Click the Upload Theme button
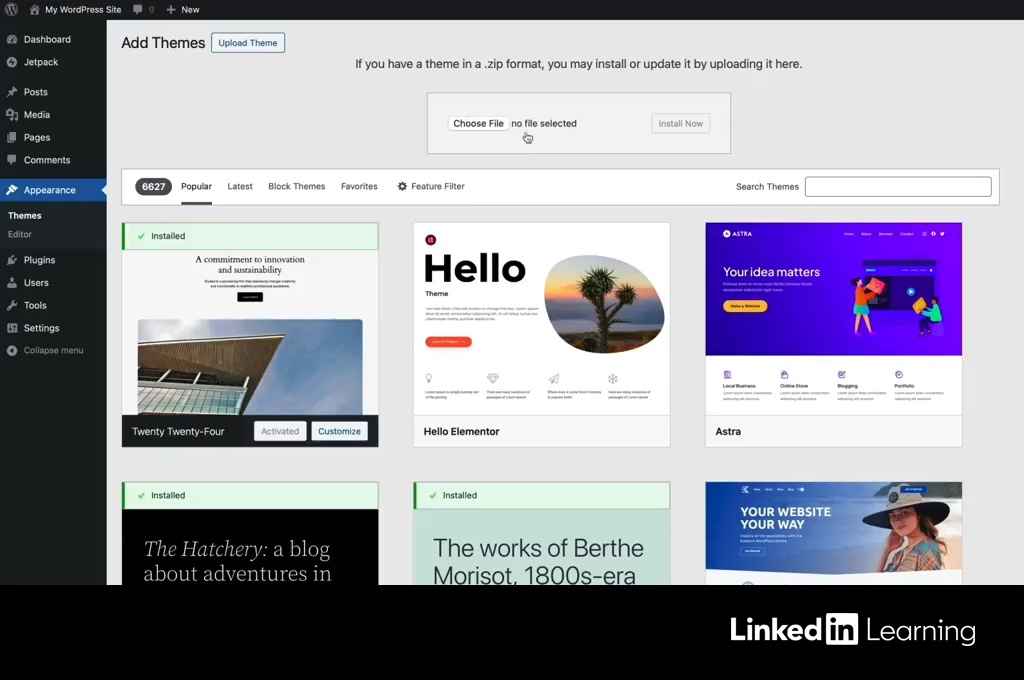 (x=248, y=43)
